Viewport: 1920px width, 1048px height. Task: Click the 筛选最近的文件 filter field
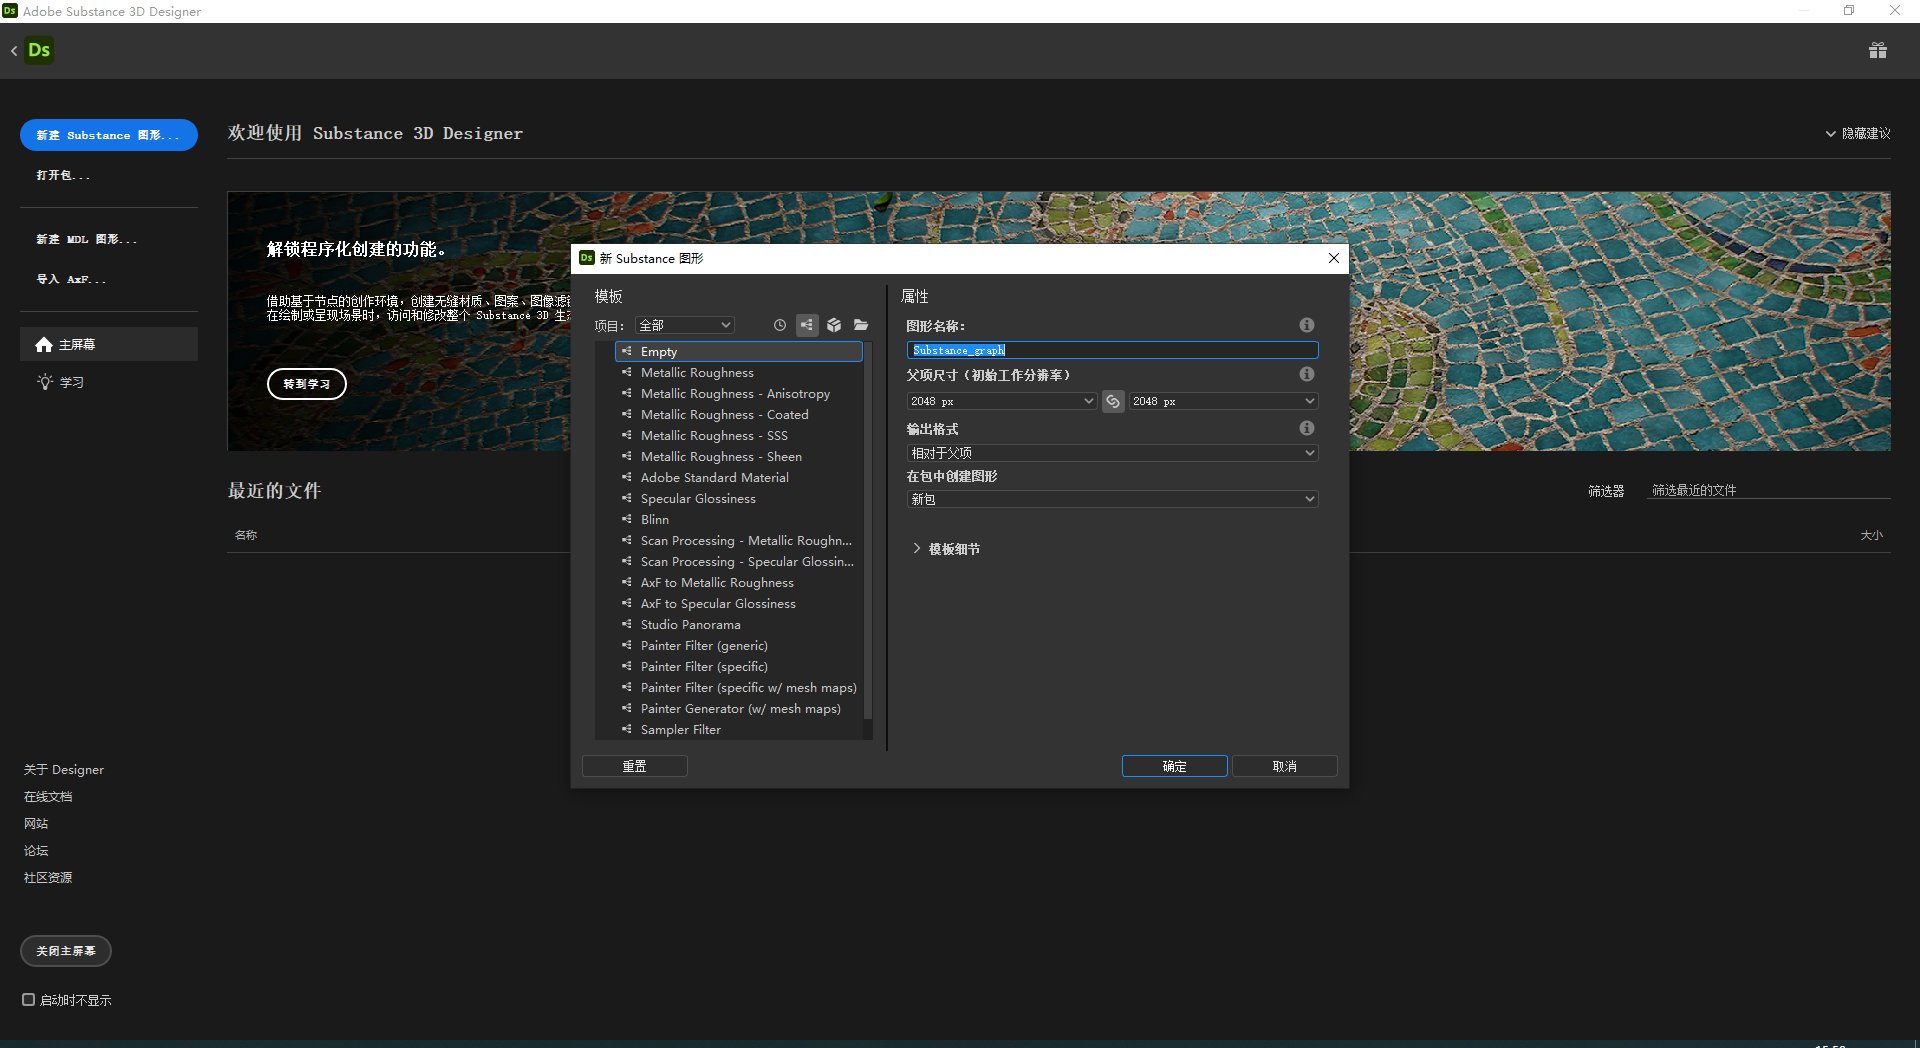coord(1768,490)
